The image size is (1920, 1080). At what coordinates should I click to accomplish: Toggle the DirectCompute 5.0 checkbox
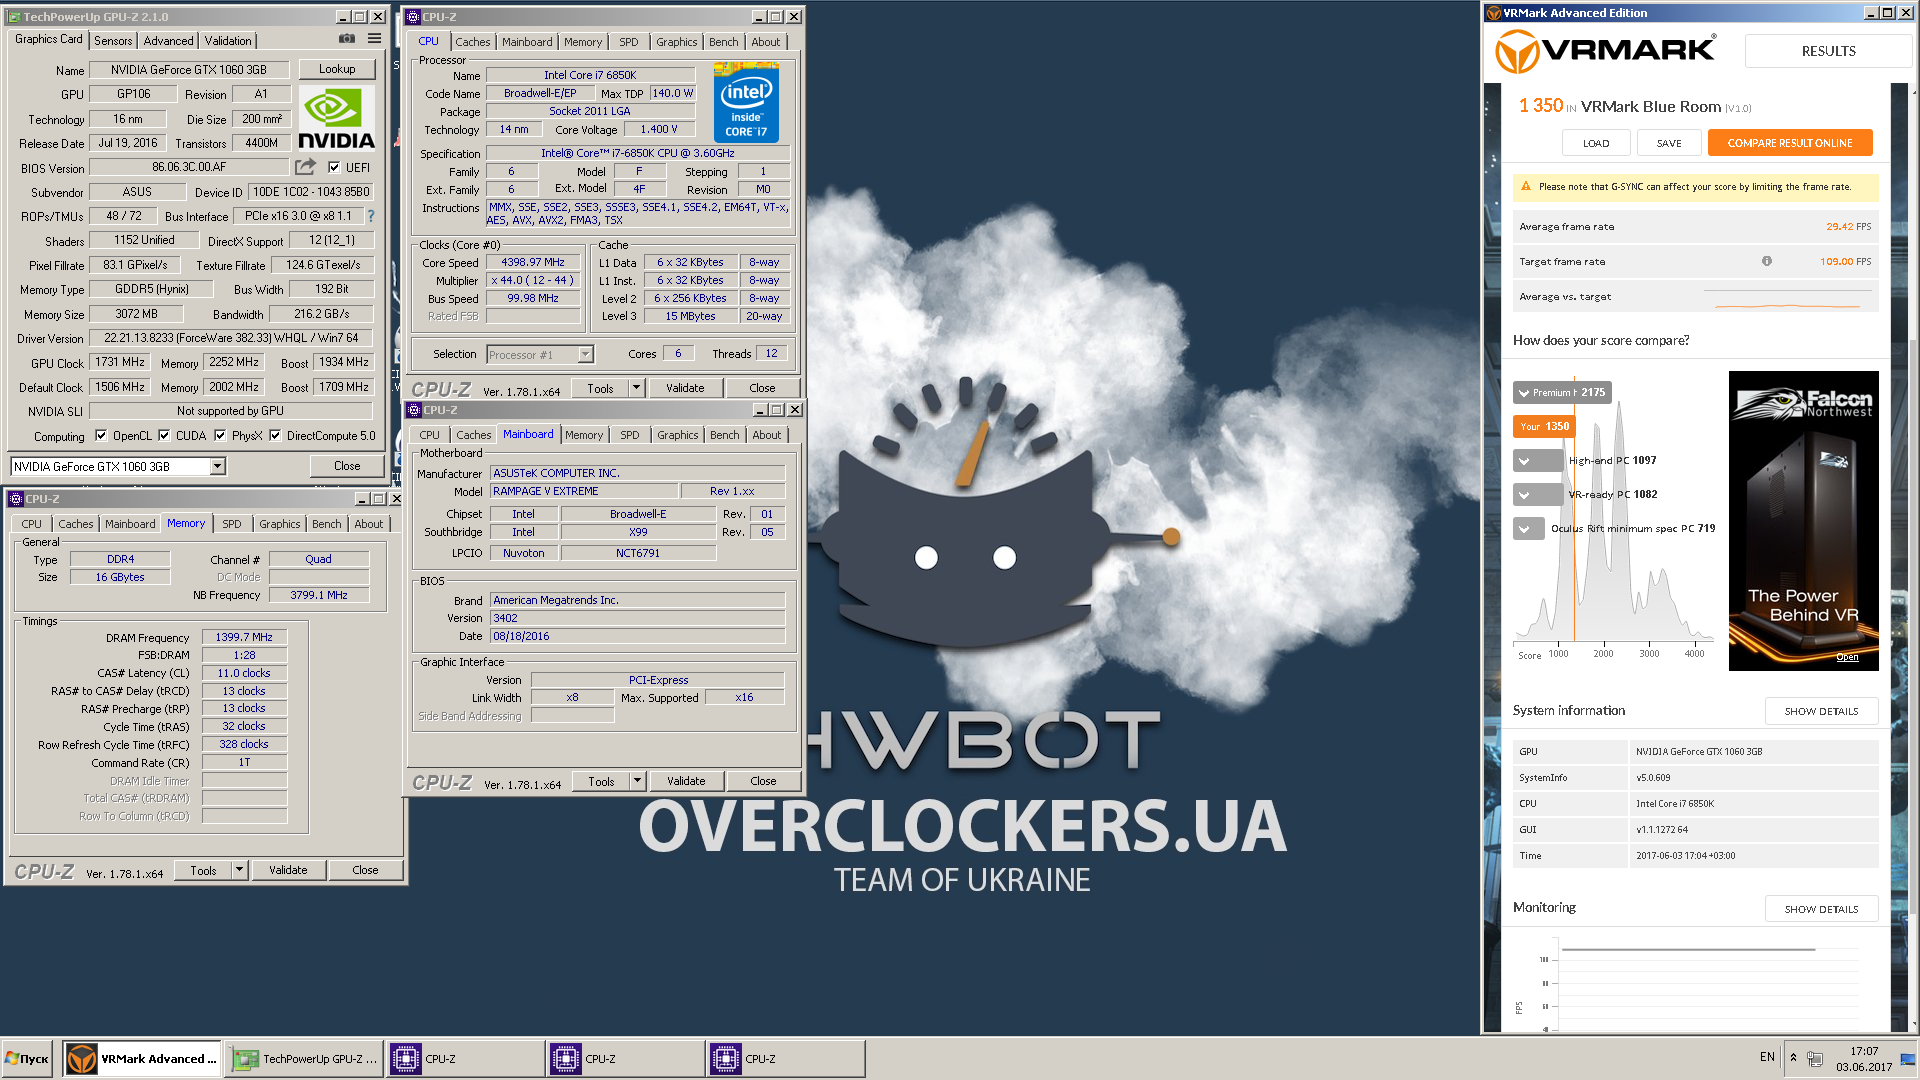[x=274, y=435]
